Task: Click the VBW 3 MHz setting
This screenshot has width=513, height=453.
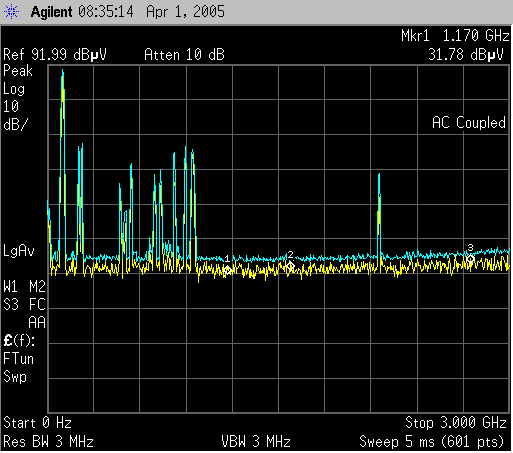Action: (256, 442)
